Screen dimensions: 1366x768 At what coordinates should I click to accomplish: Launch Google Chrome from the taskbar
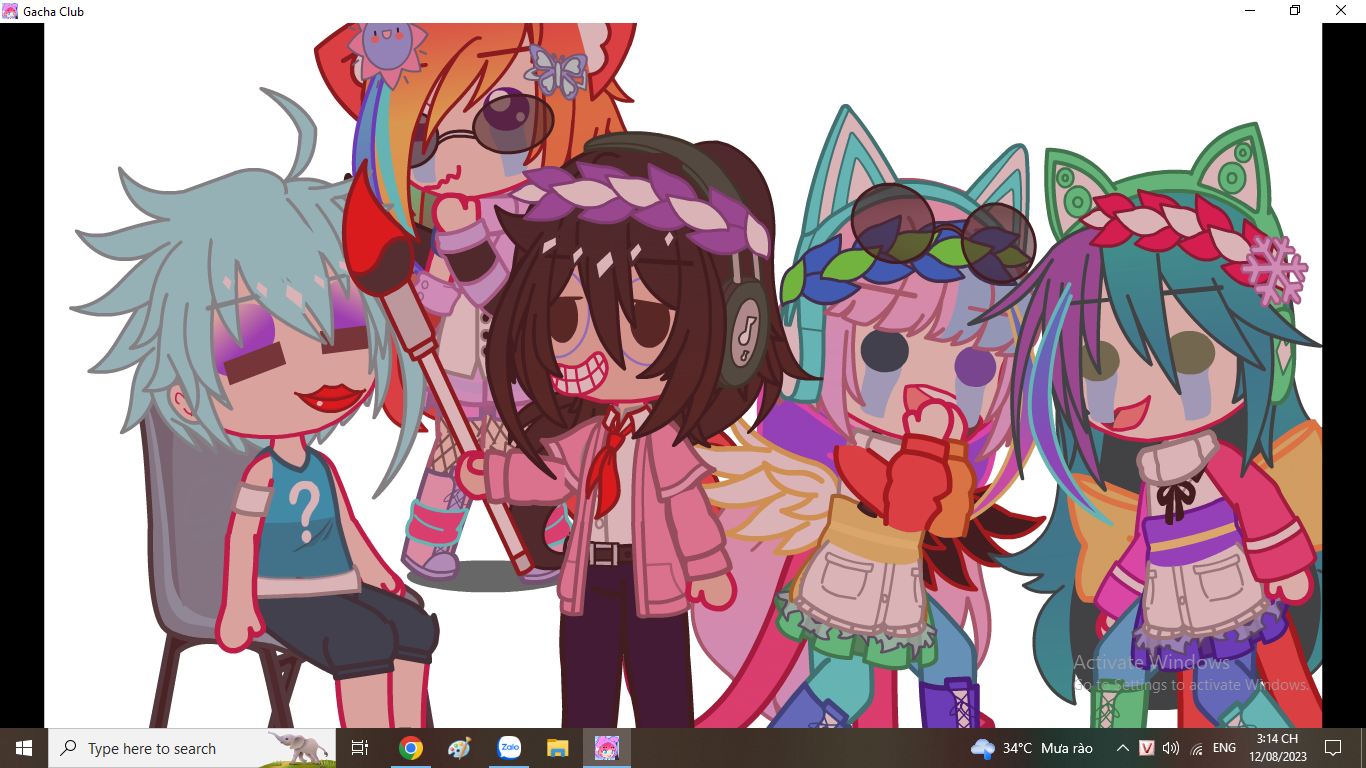pos(410,748)
